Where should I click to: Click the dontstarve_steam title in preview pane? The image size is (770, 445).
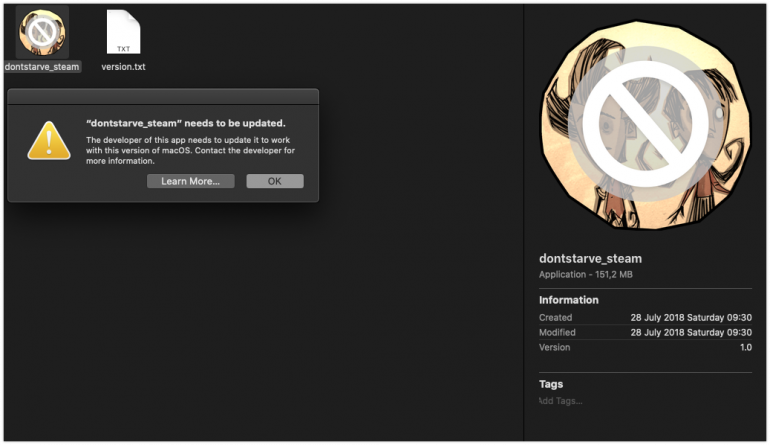590,258
